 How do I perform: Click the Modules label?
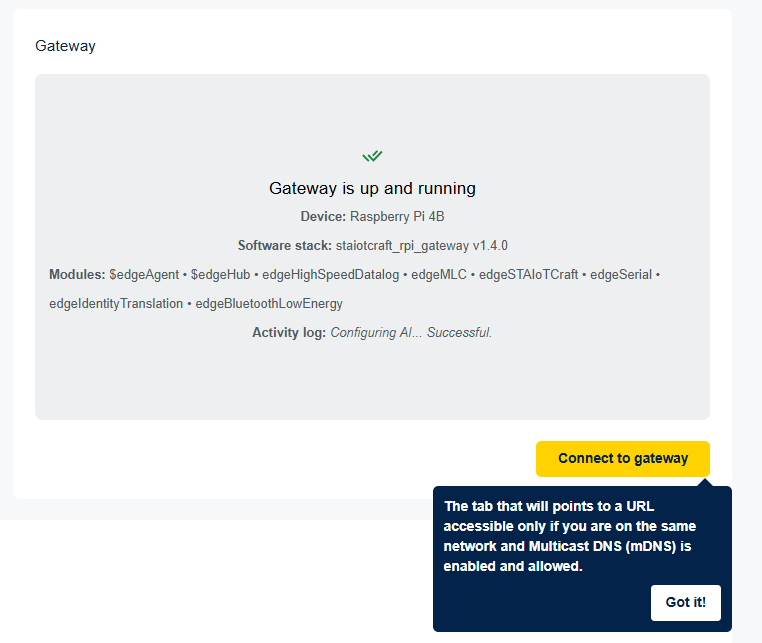(76, 274)
